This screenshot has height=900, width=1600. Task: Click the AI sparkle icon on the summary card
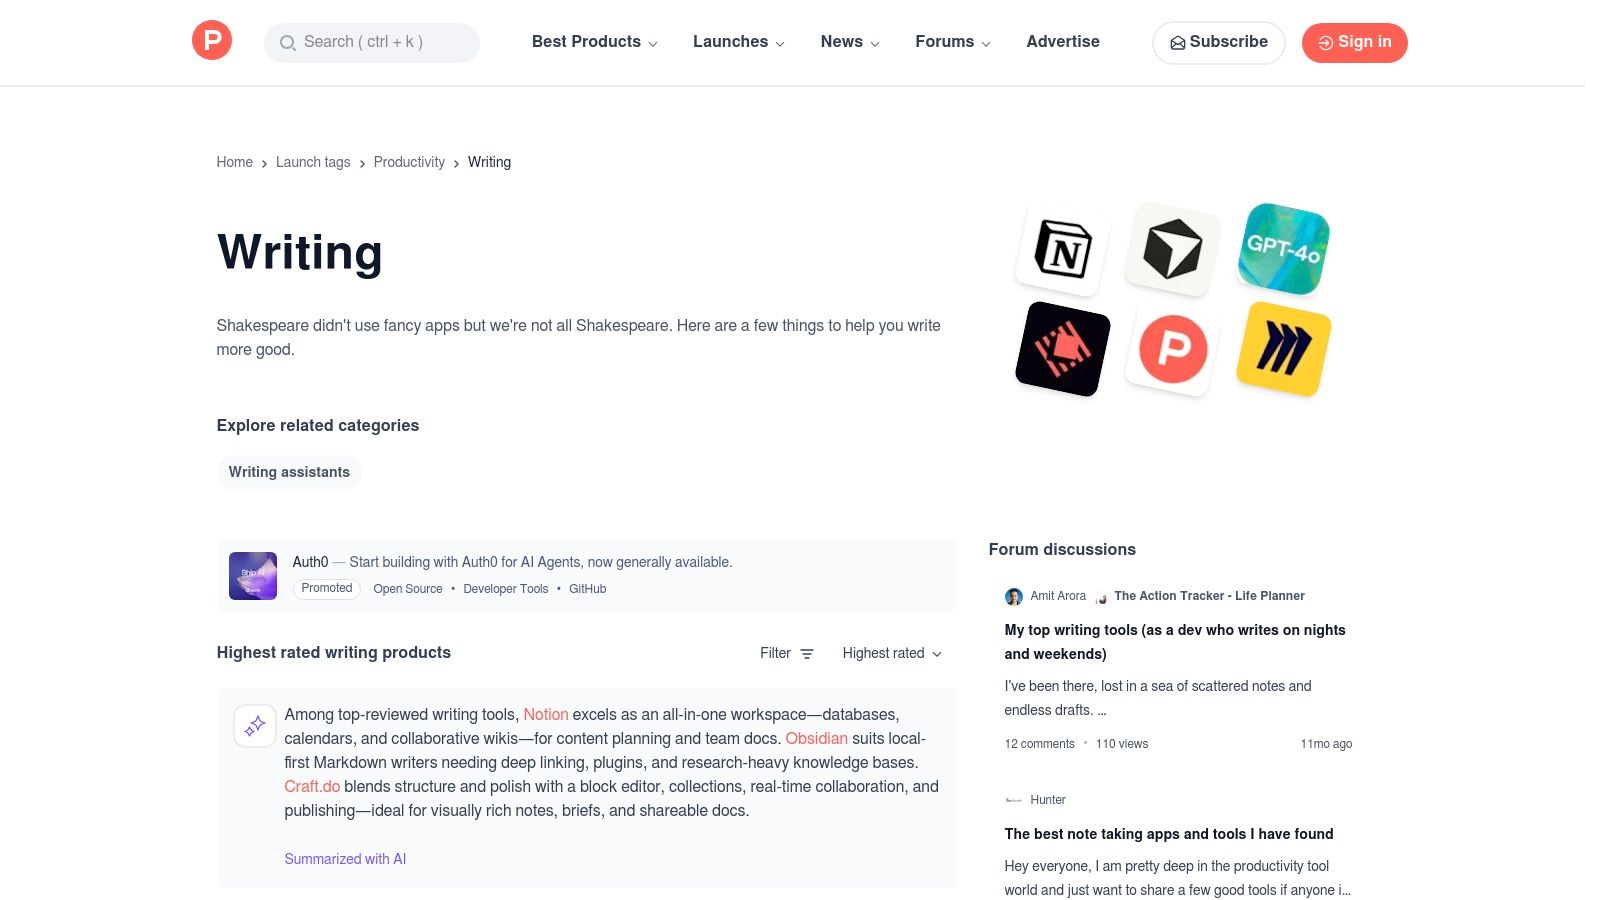click(254, 725)
